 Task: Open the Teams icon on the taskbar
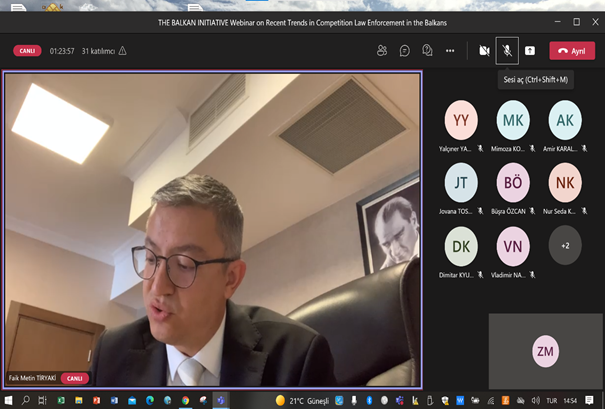pyautogui.click(x=221, y=400)
